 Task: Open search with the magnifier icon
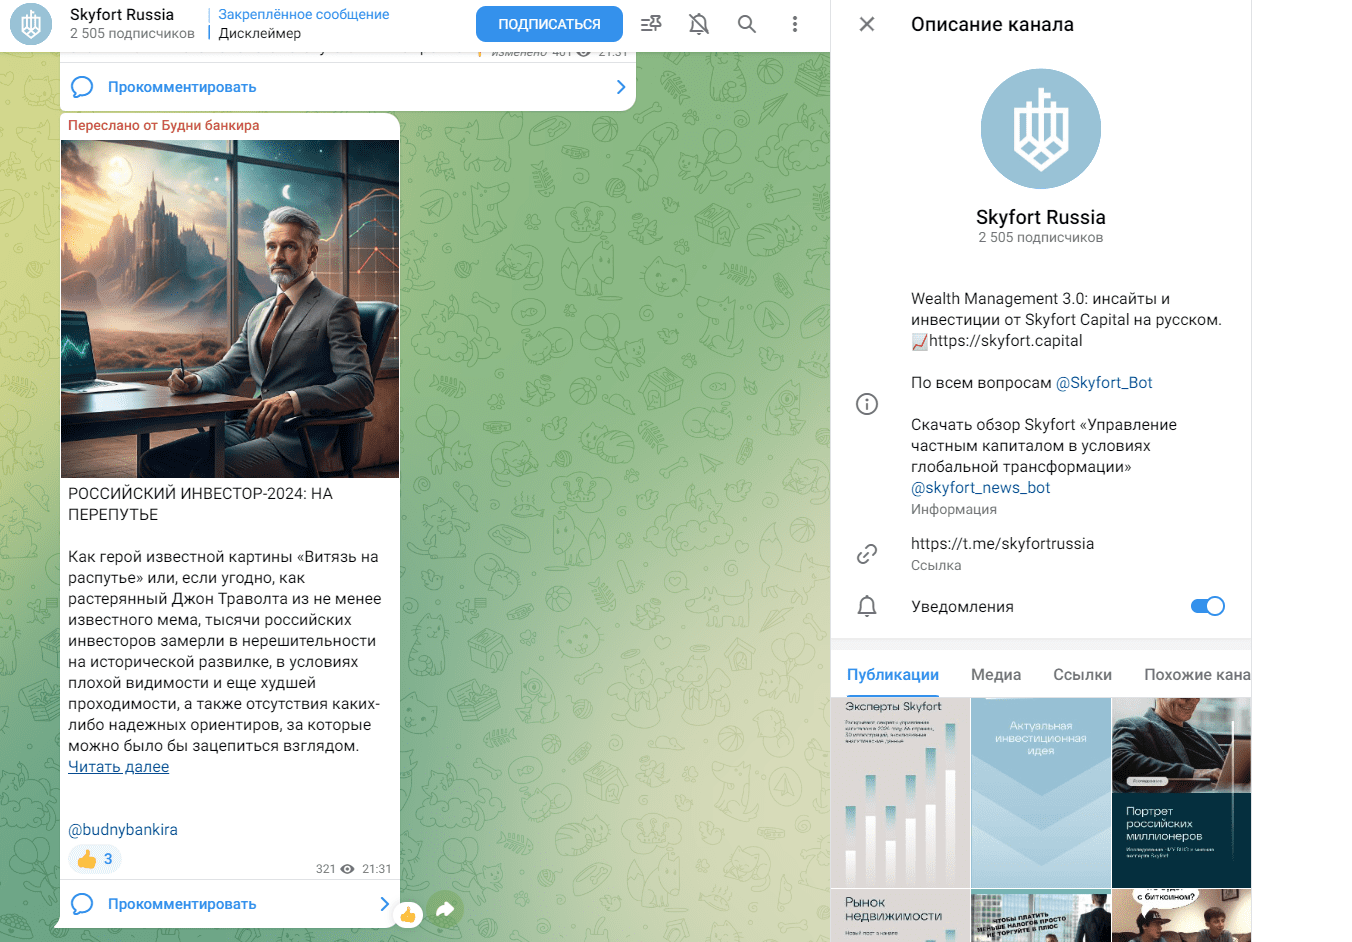747,24
